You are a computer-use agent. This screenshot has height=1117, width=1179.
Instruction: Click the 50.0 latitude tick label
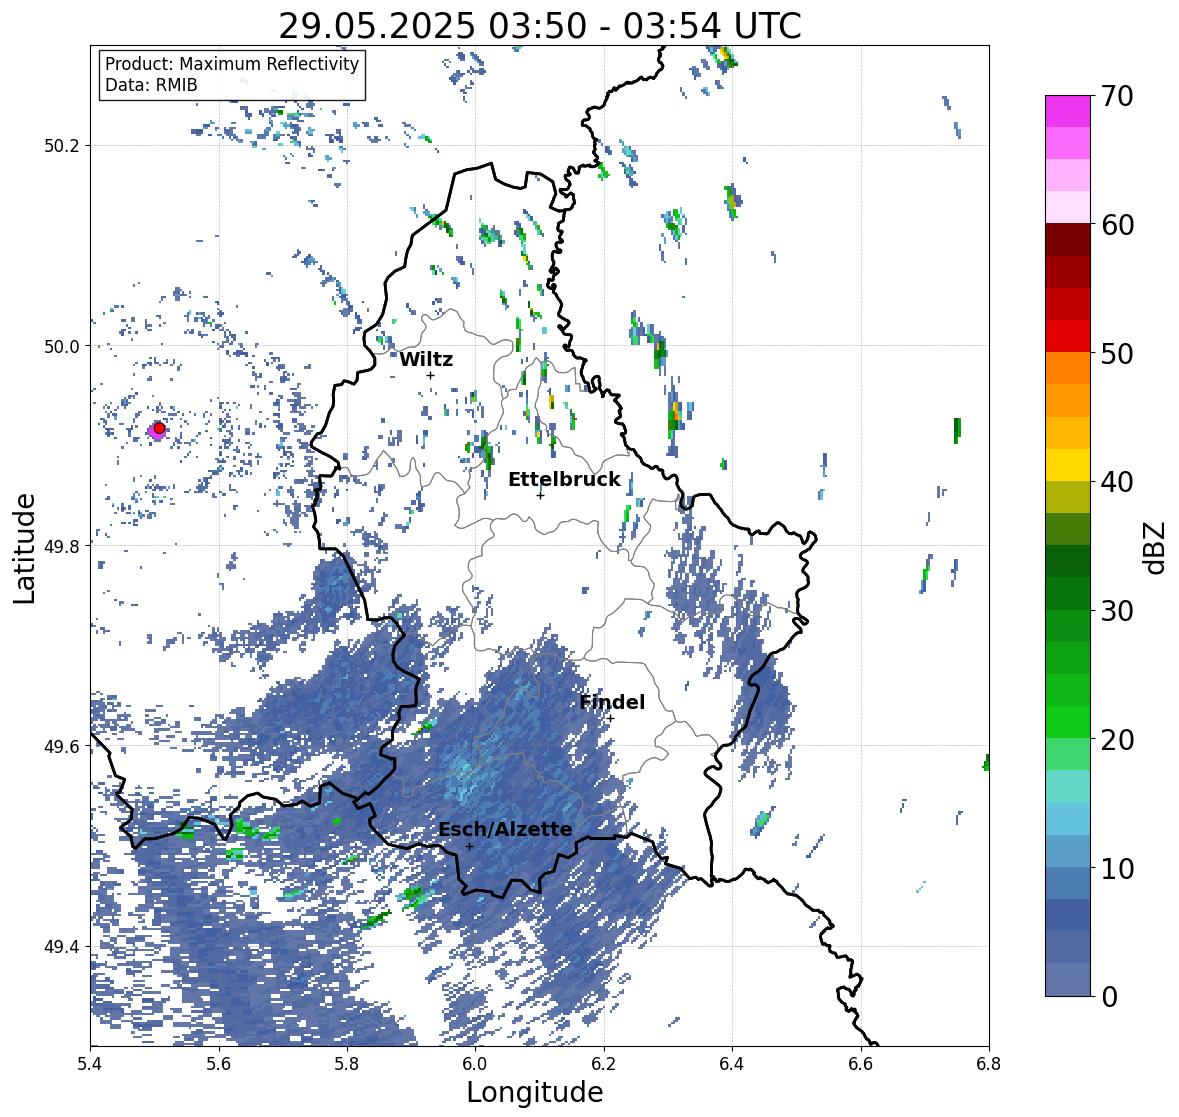click(x=62, y=347)
